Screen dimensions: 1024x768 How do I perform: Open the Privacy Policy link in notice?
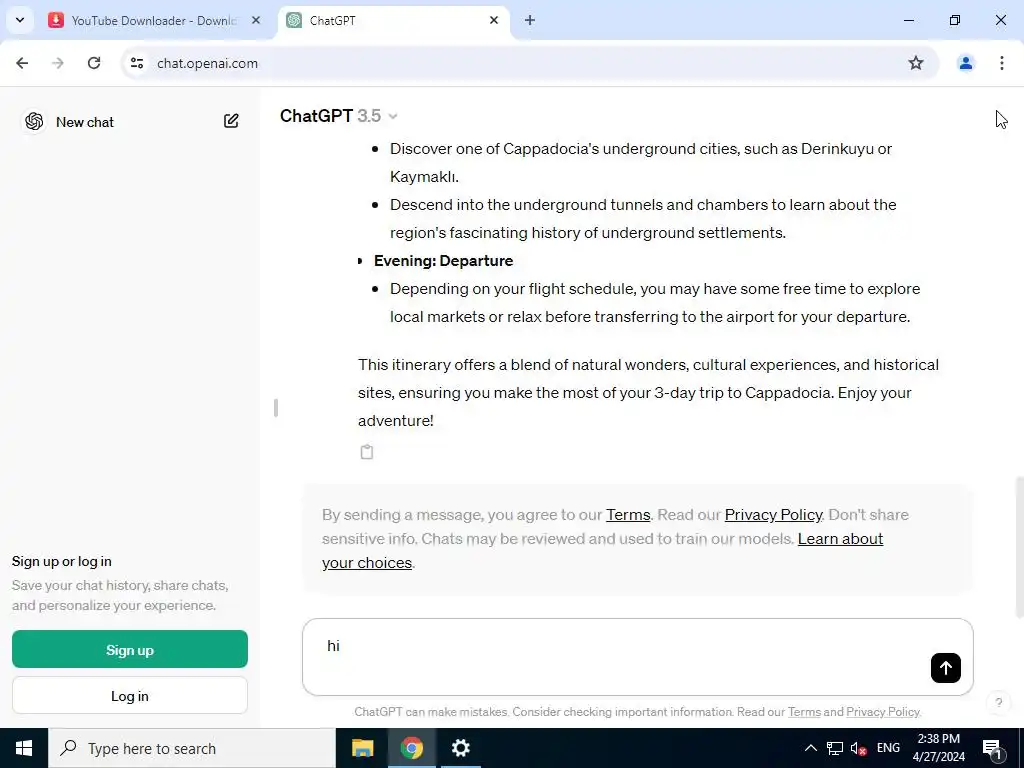pyautogui.click(x=773, y=515)
